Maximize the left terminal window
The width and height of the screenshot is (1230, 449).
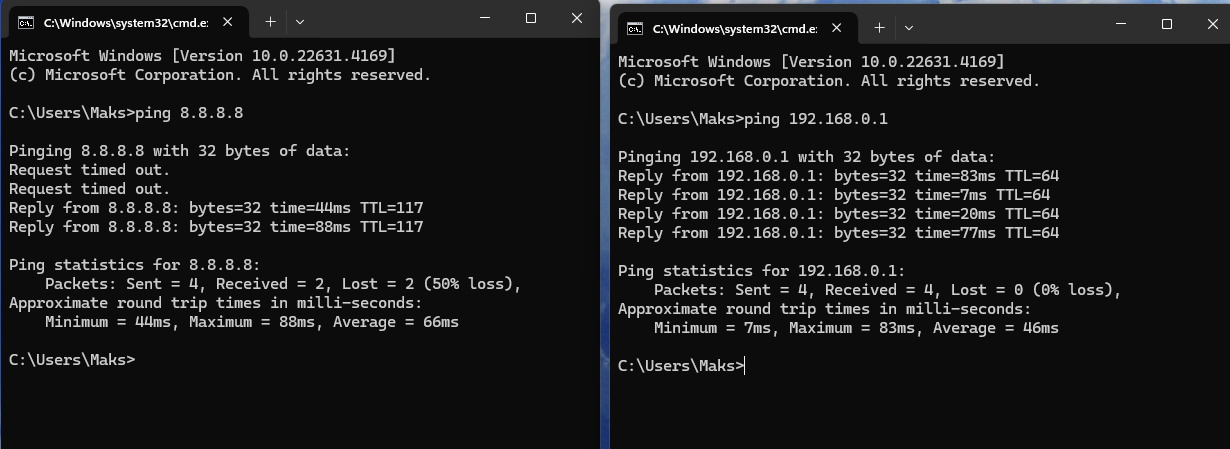pyautogui.click(x=531, y=18)
